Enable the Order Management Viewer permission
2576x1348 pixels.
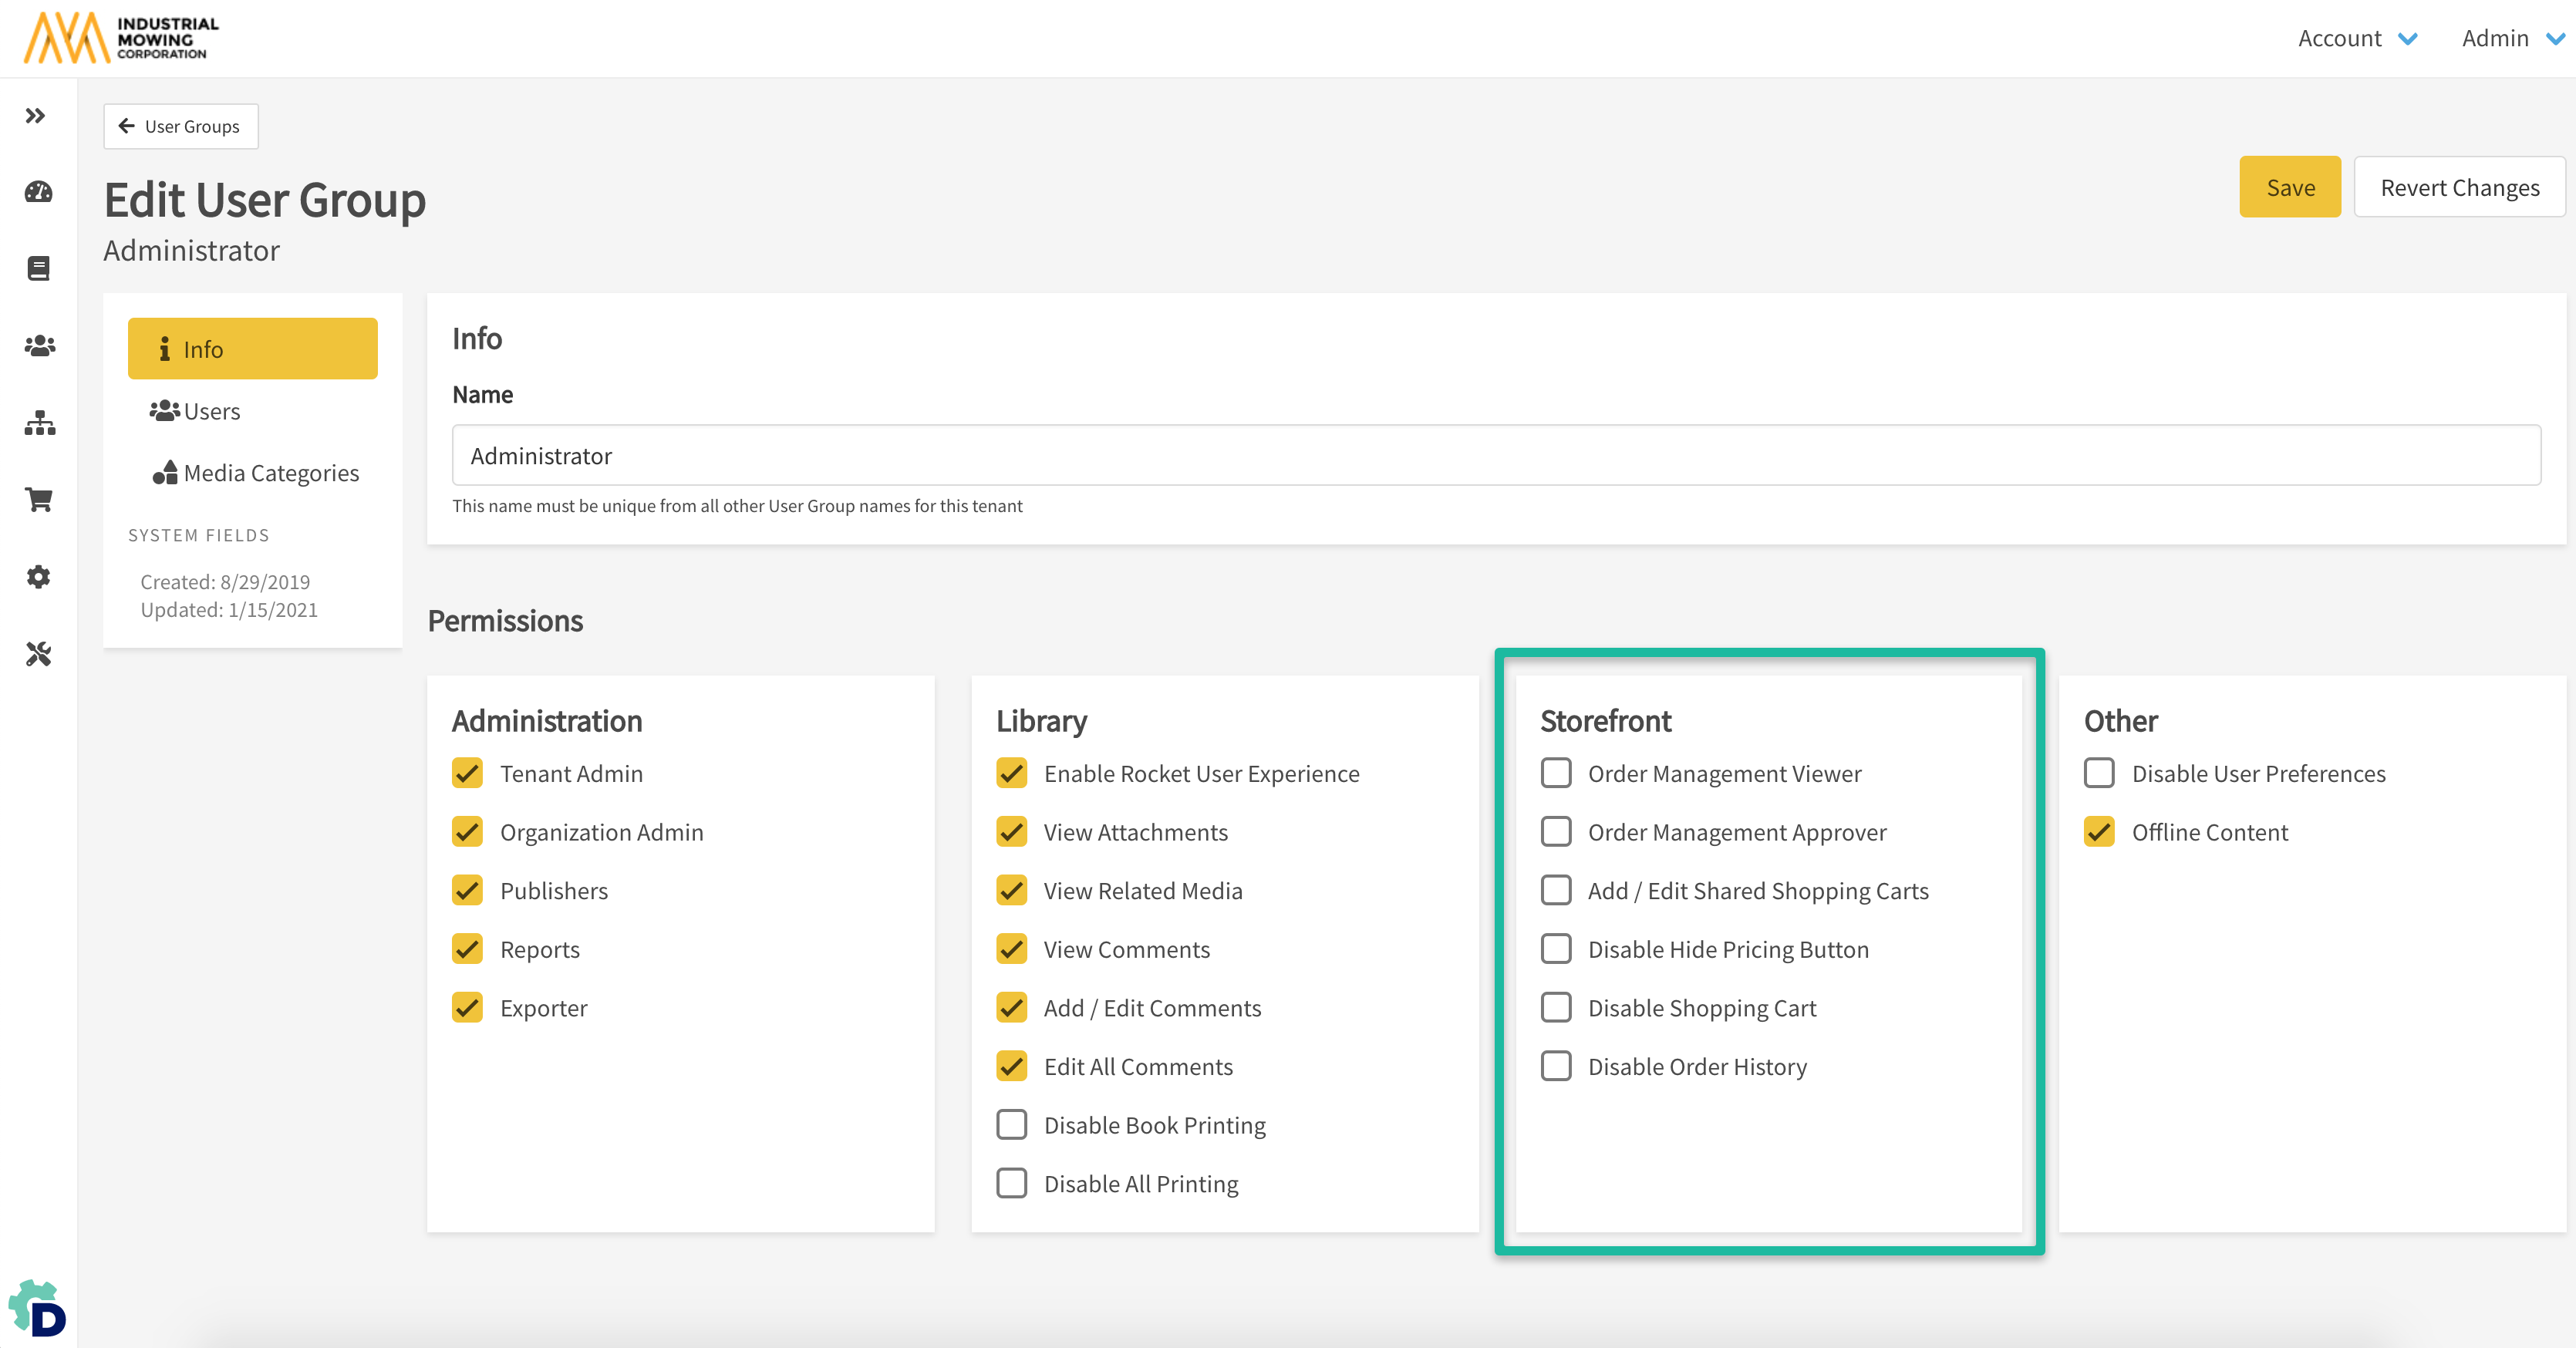tap(1556, 773)
